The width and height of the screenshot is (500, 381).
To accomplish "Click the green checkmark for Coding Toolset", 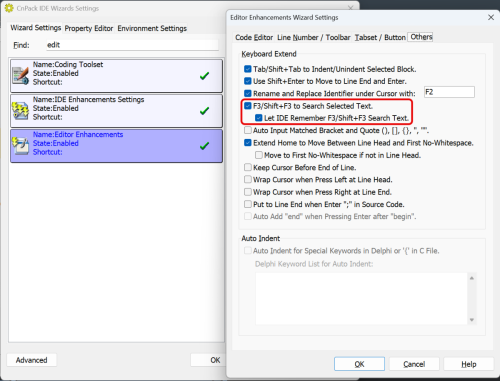I will [204, 76].
